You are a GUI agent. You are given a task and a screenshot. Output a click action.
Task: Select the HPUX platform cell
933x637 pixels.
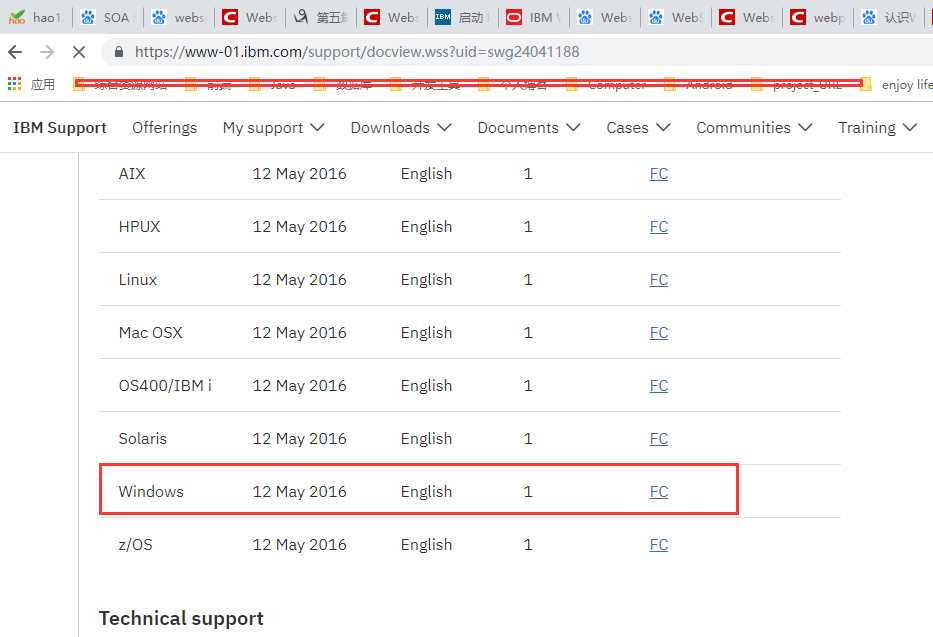click(139, 227)
